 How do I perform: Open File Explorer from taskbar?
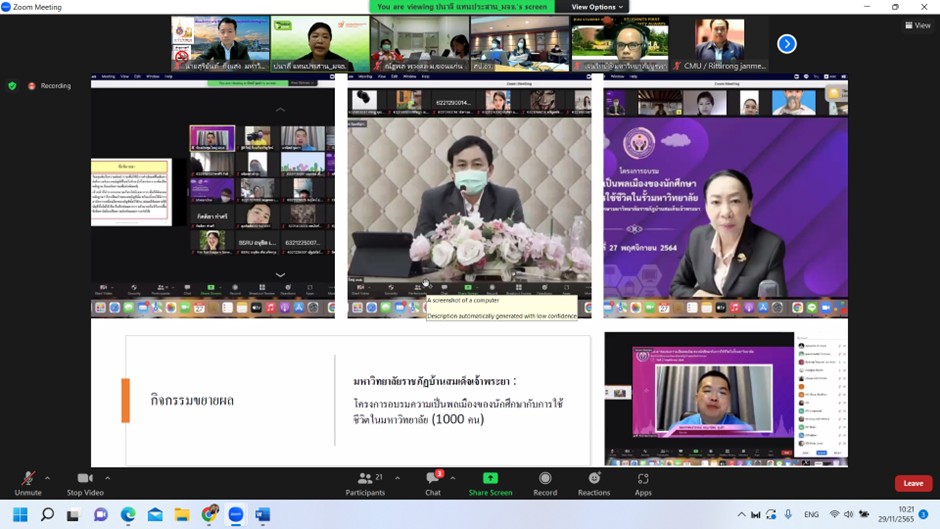(182, 515)
